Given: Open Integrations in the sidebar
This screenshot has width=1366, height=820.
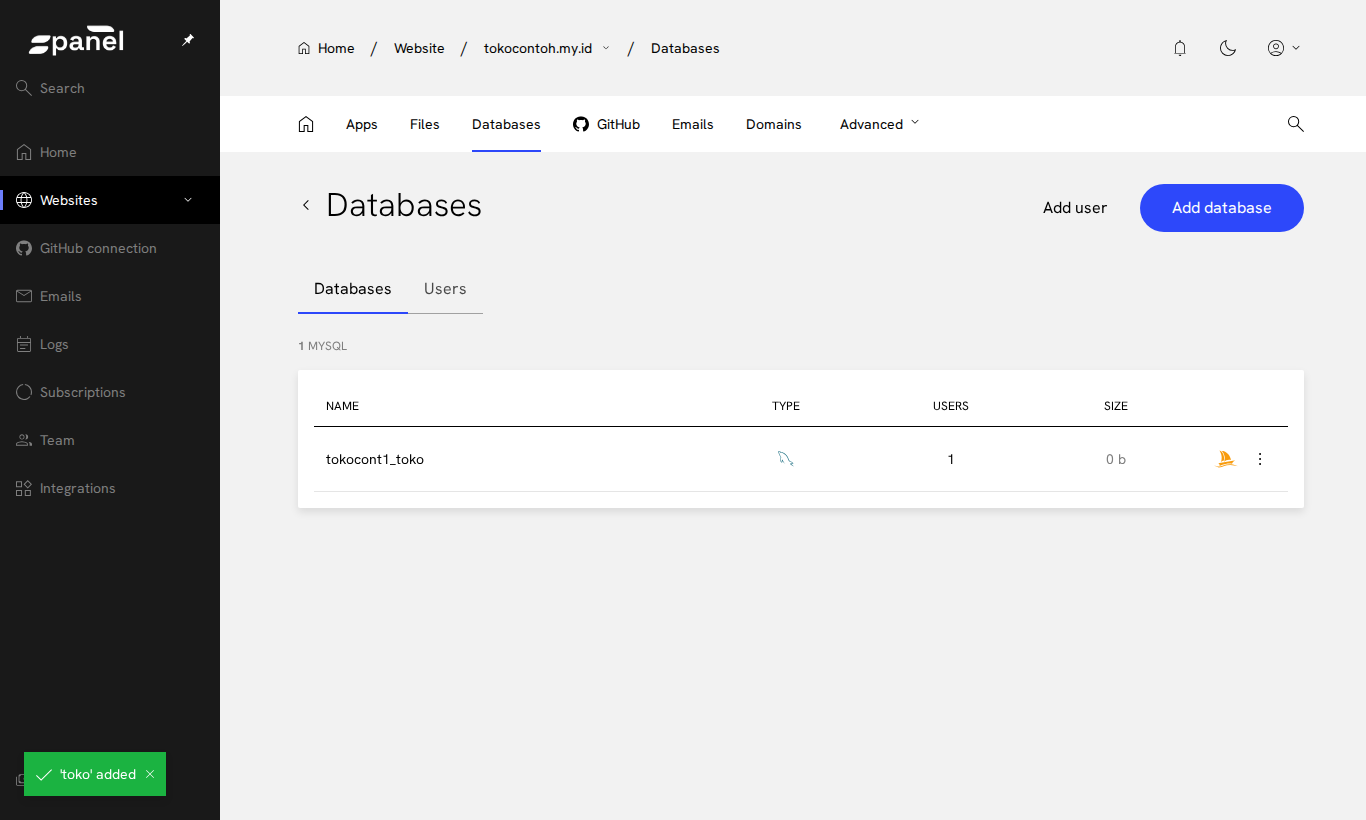Looking at the screenshot, I should 110,488.
